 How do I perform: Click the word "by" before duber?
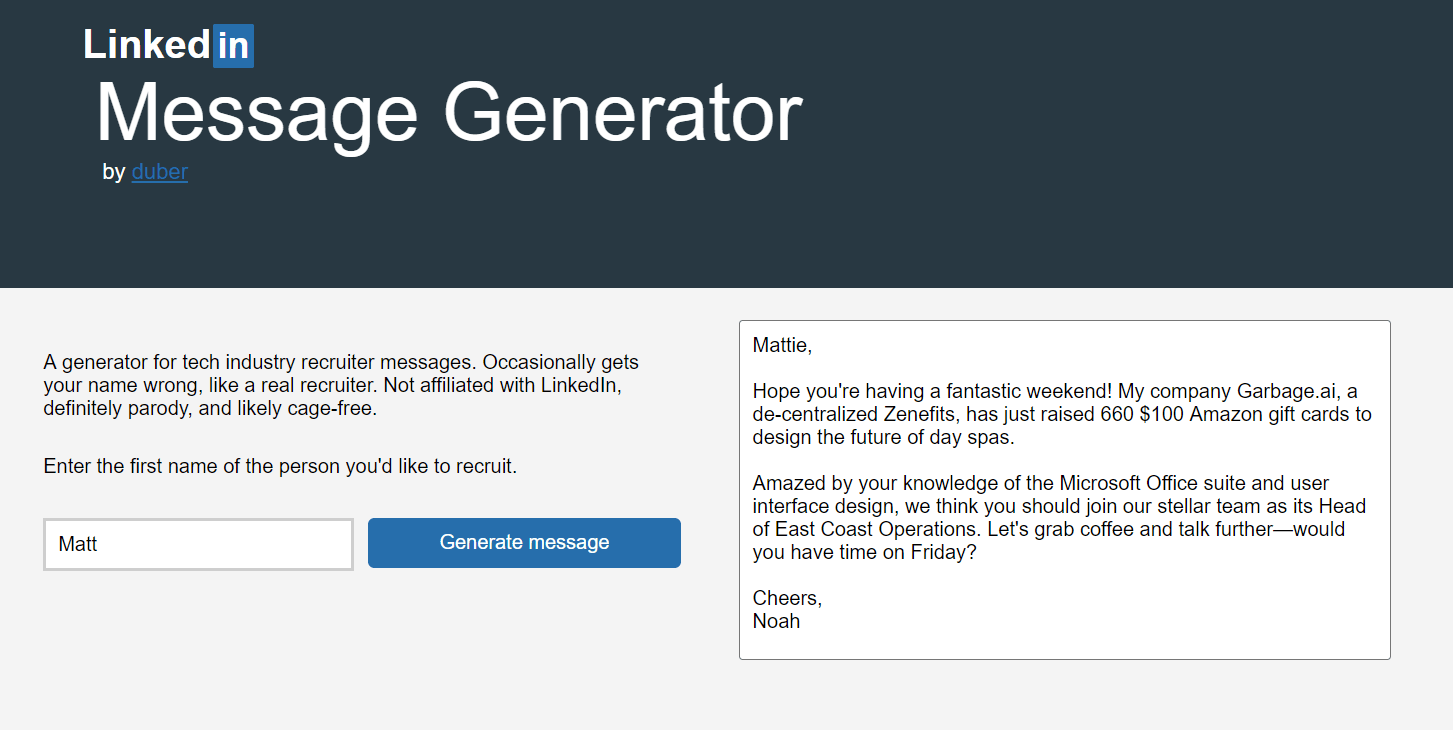click(113, 172)
